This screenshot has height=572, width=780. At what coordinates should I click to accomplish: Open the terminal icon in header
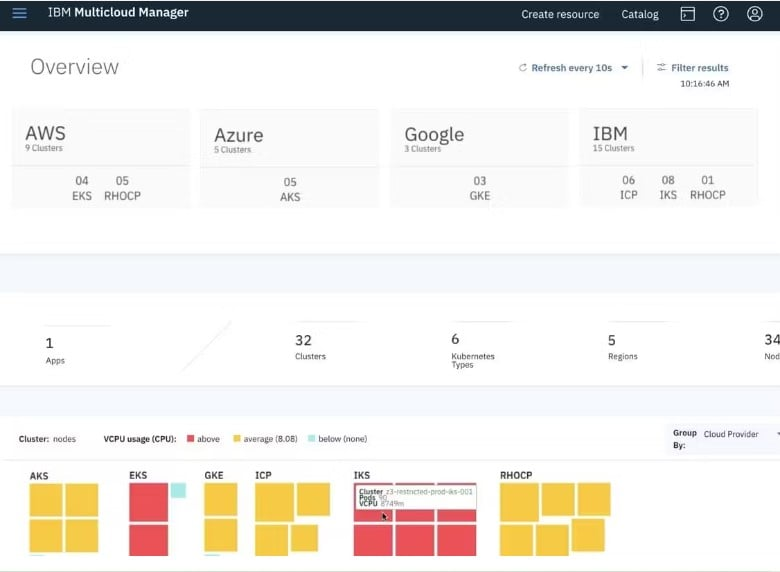687,14
